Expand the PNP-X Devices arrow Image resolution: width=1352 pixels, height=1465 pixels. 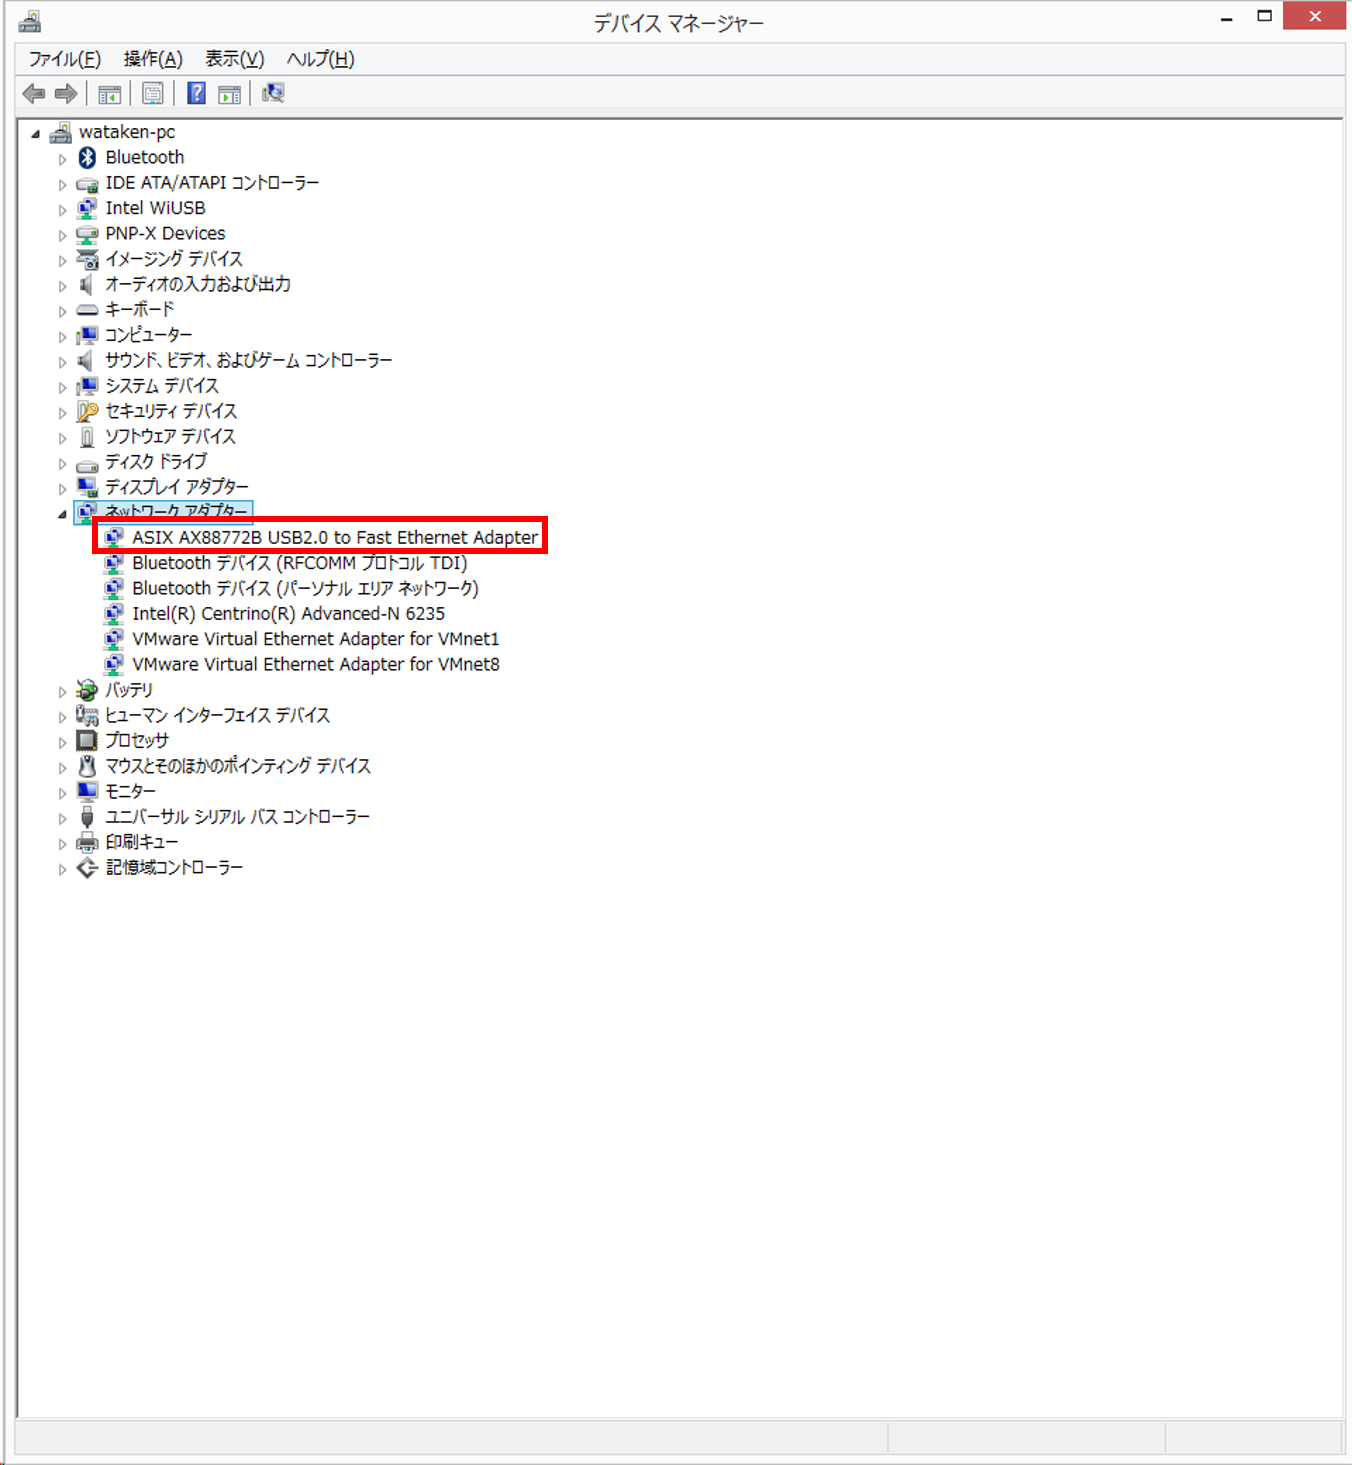(x=62, y=234)
